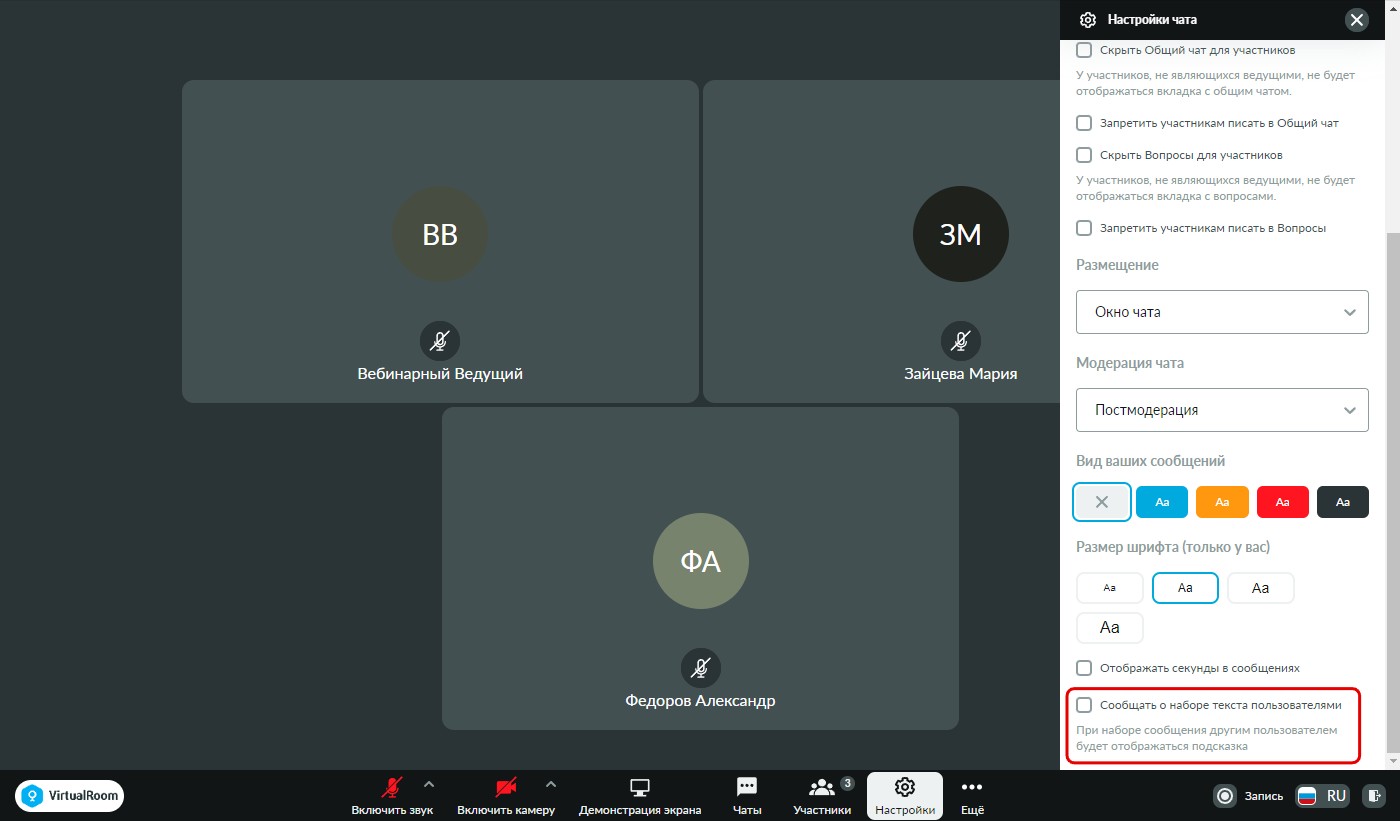Click muted mic icon on Зайцева Мария tile
This screenshot has width=1400, height=821.
point(960,342)
